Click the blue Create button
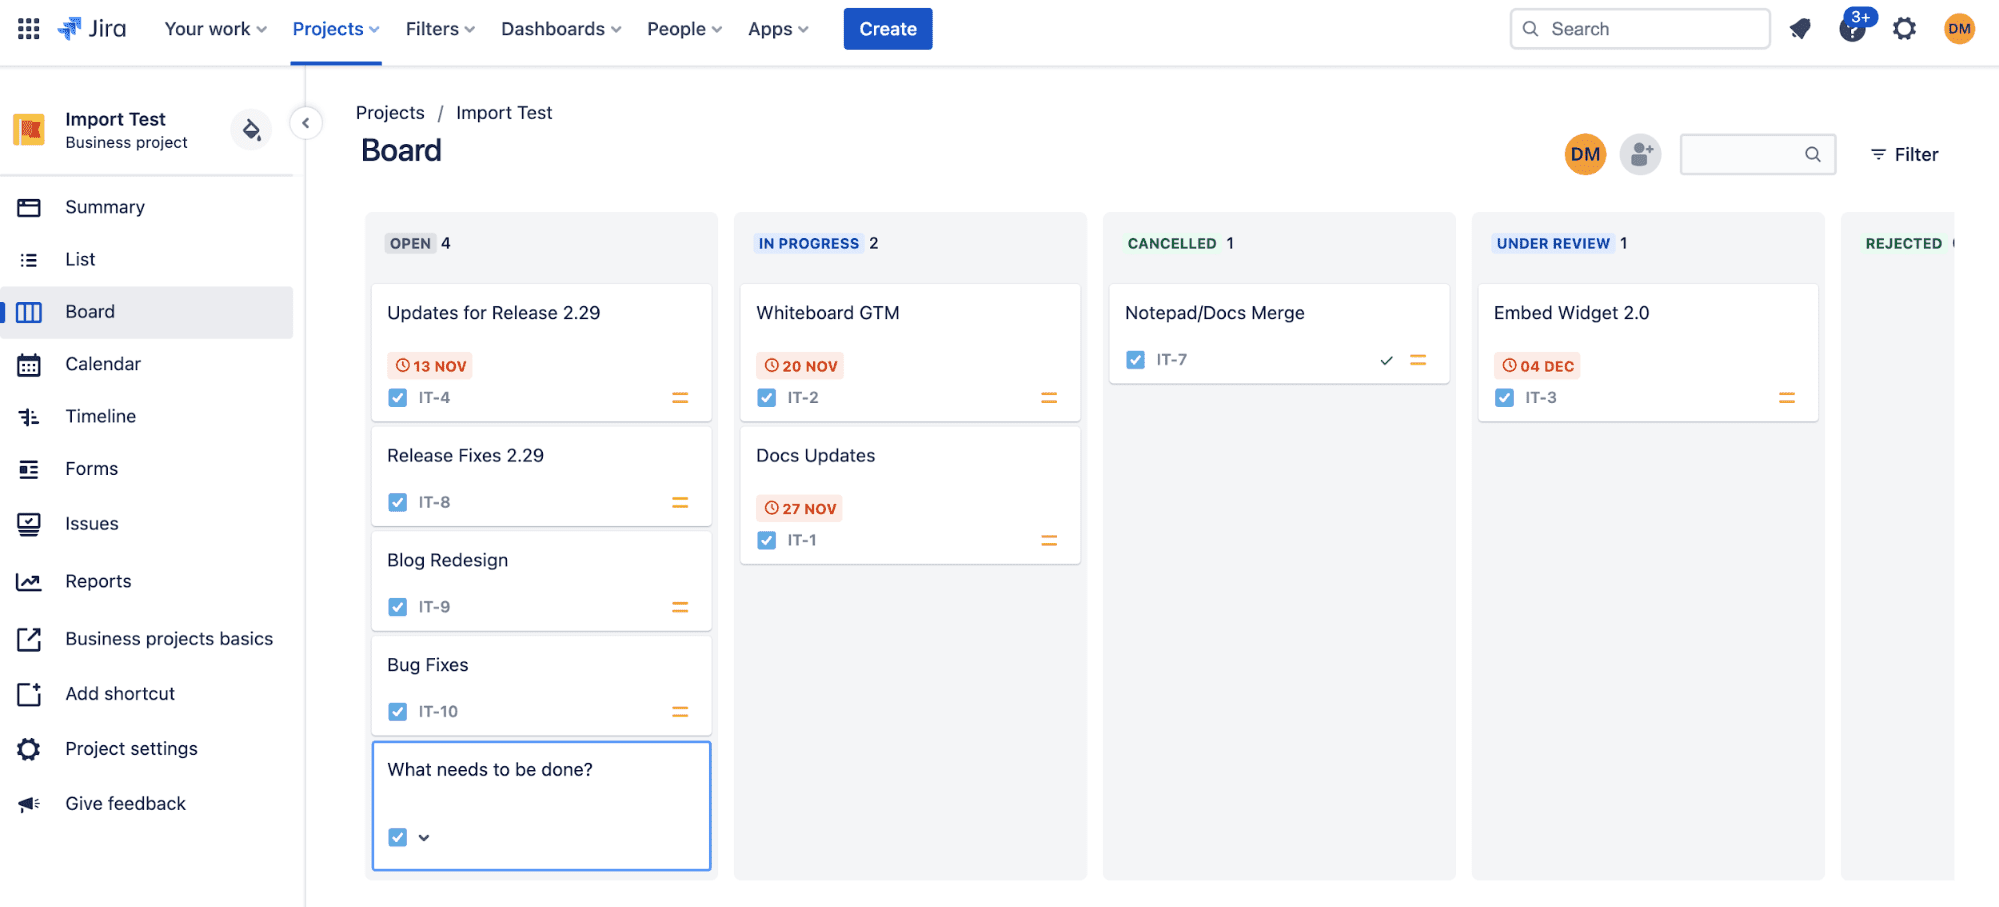1999x907 pixels. pos(887,29)
